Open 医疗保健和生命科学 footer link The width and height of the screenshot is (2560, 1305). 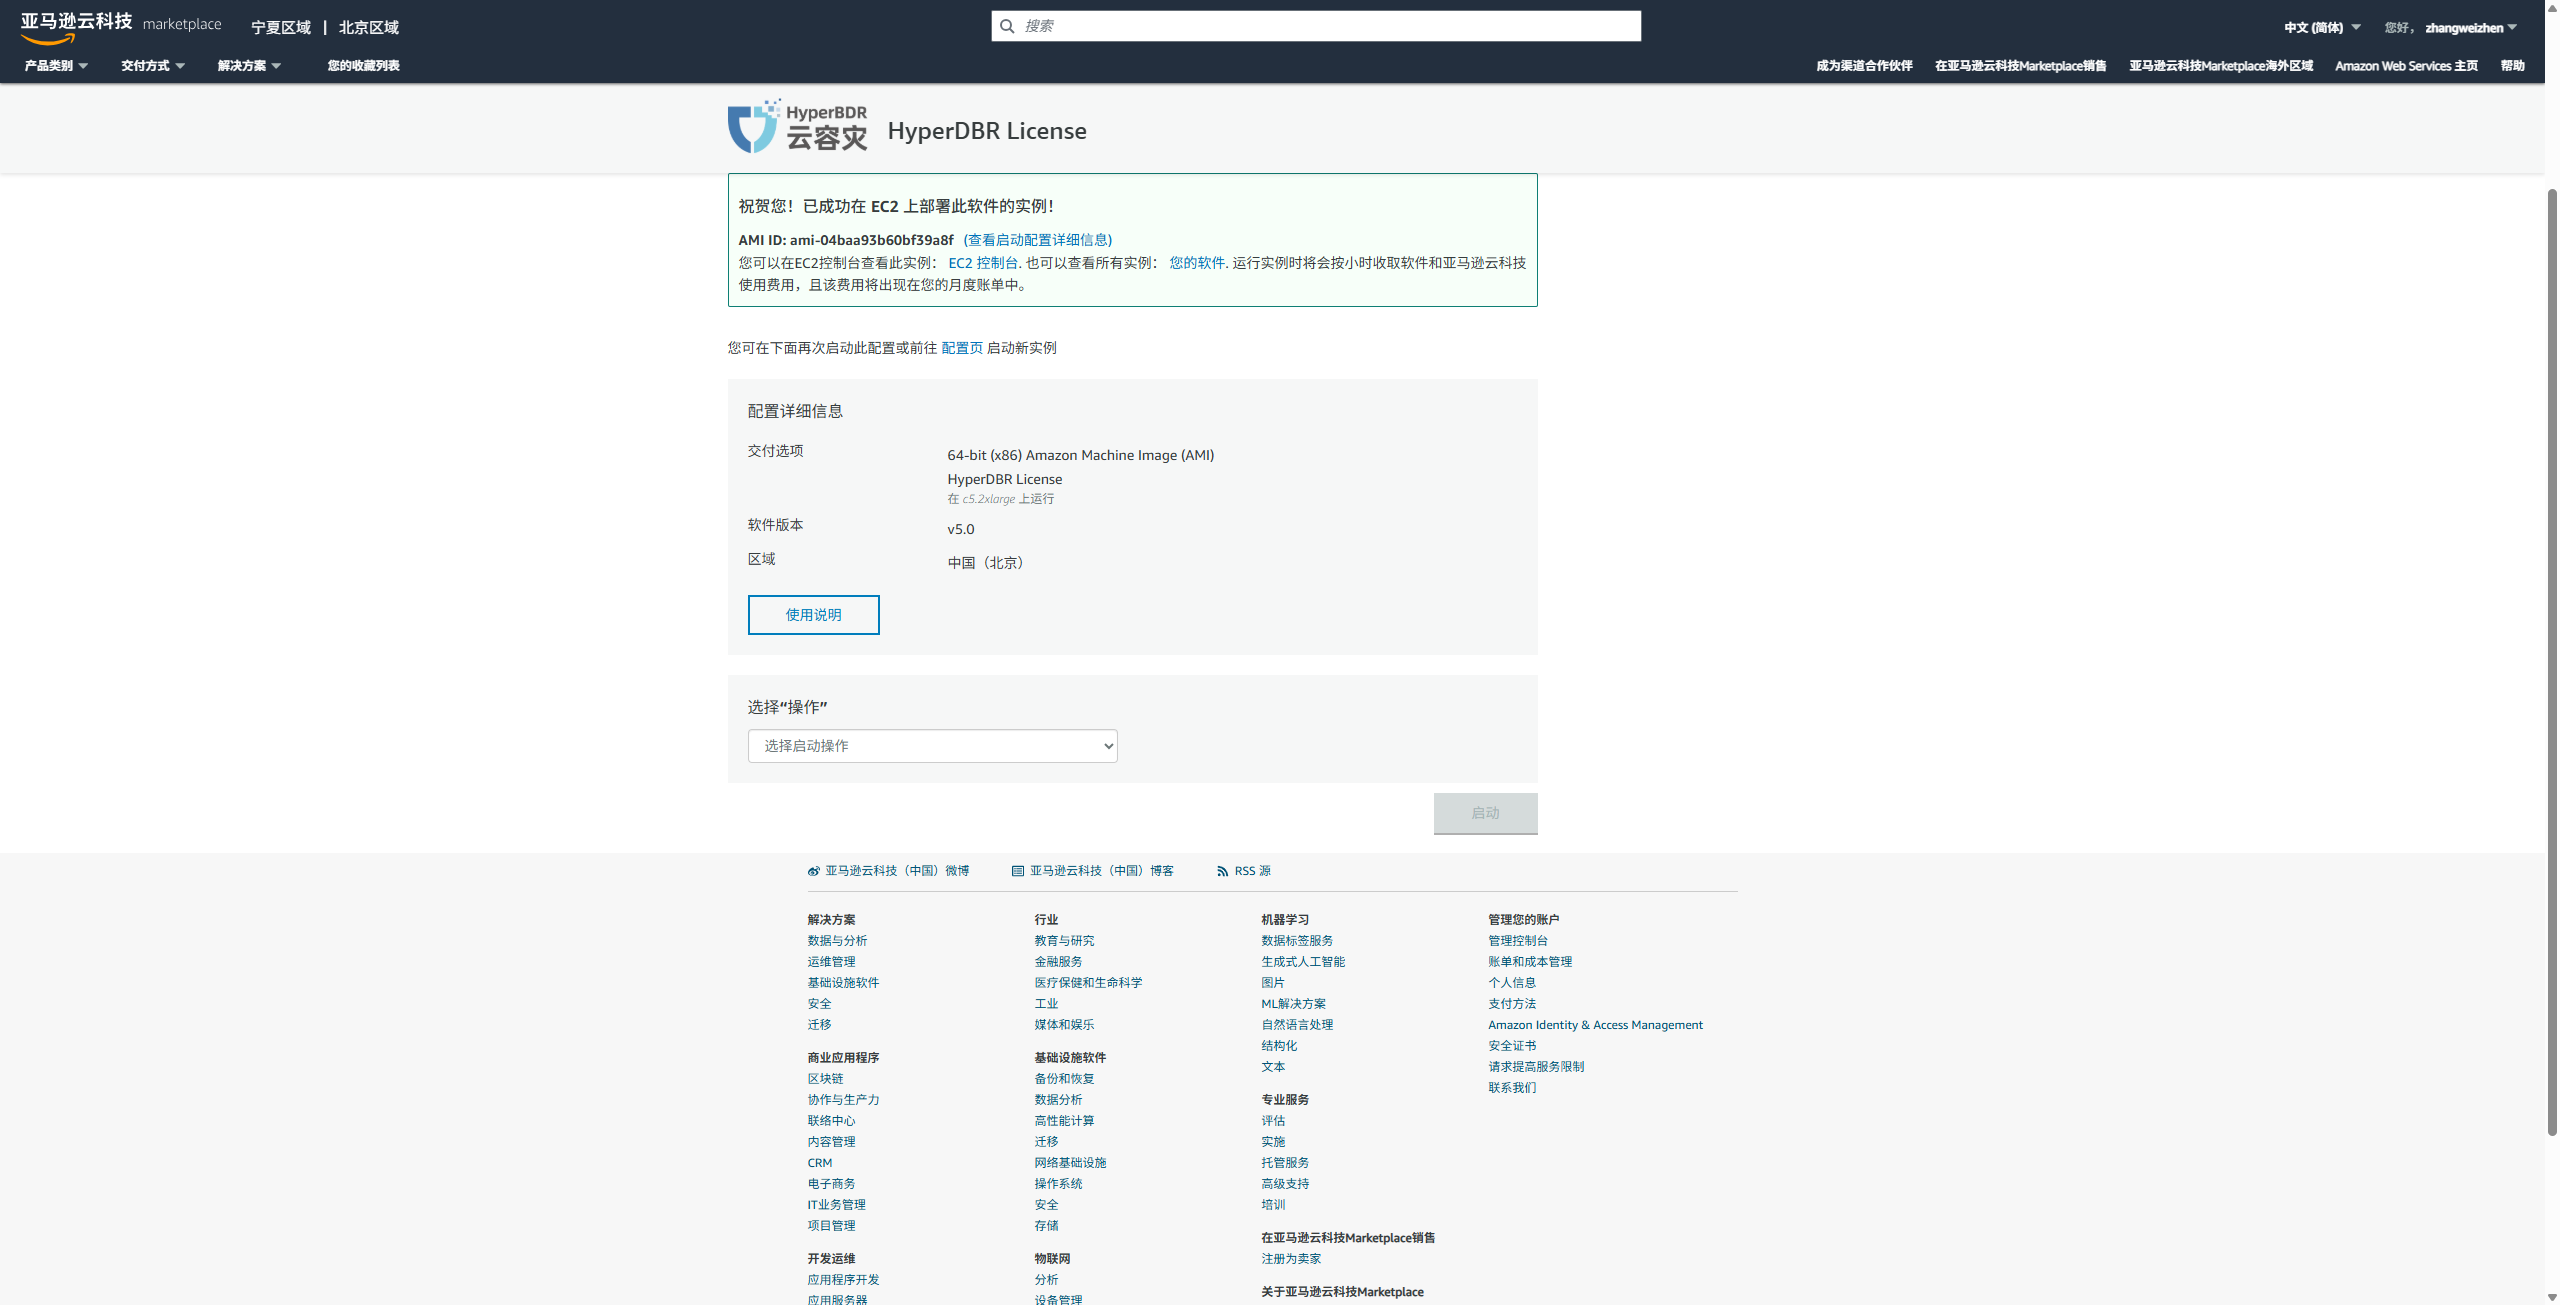point(1088,983)
